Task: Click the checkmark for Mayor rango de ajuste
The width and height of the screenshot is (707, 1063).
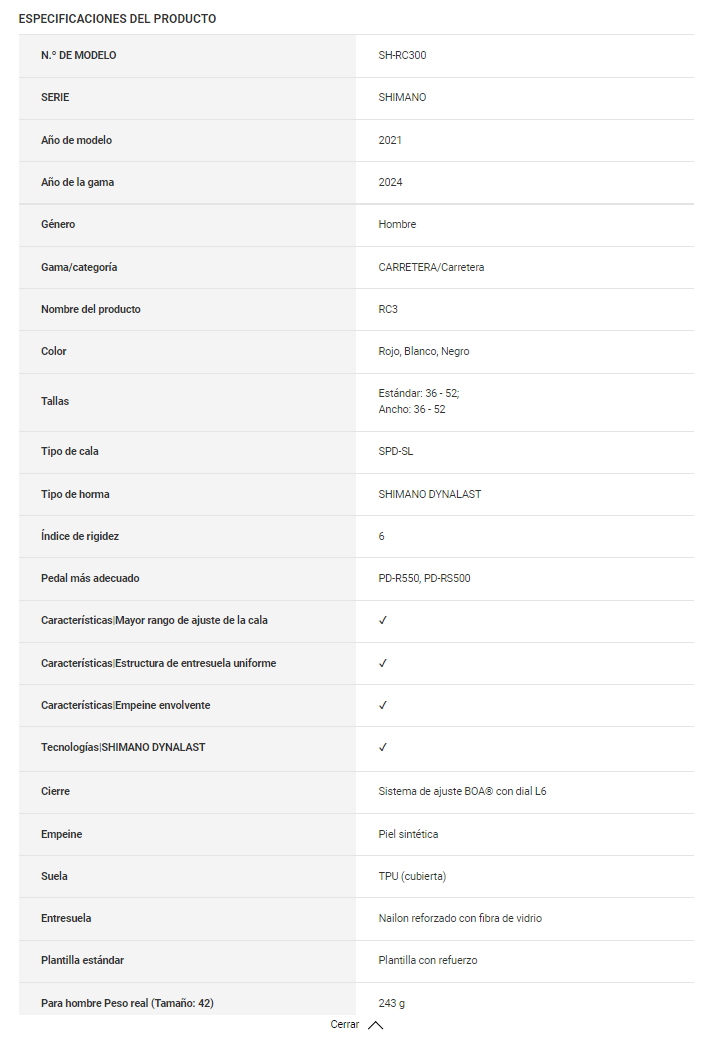Action: click(x=383, y=621)
